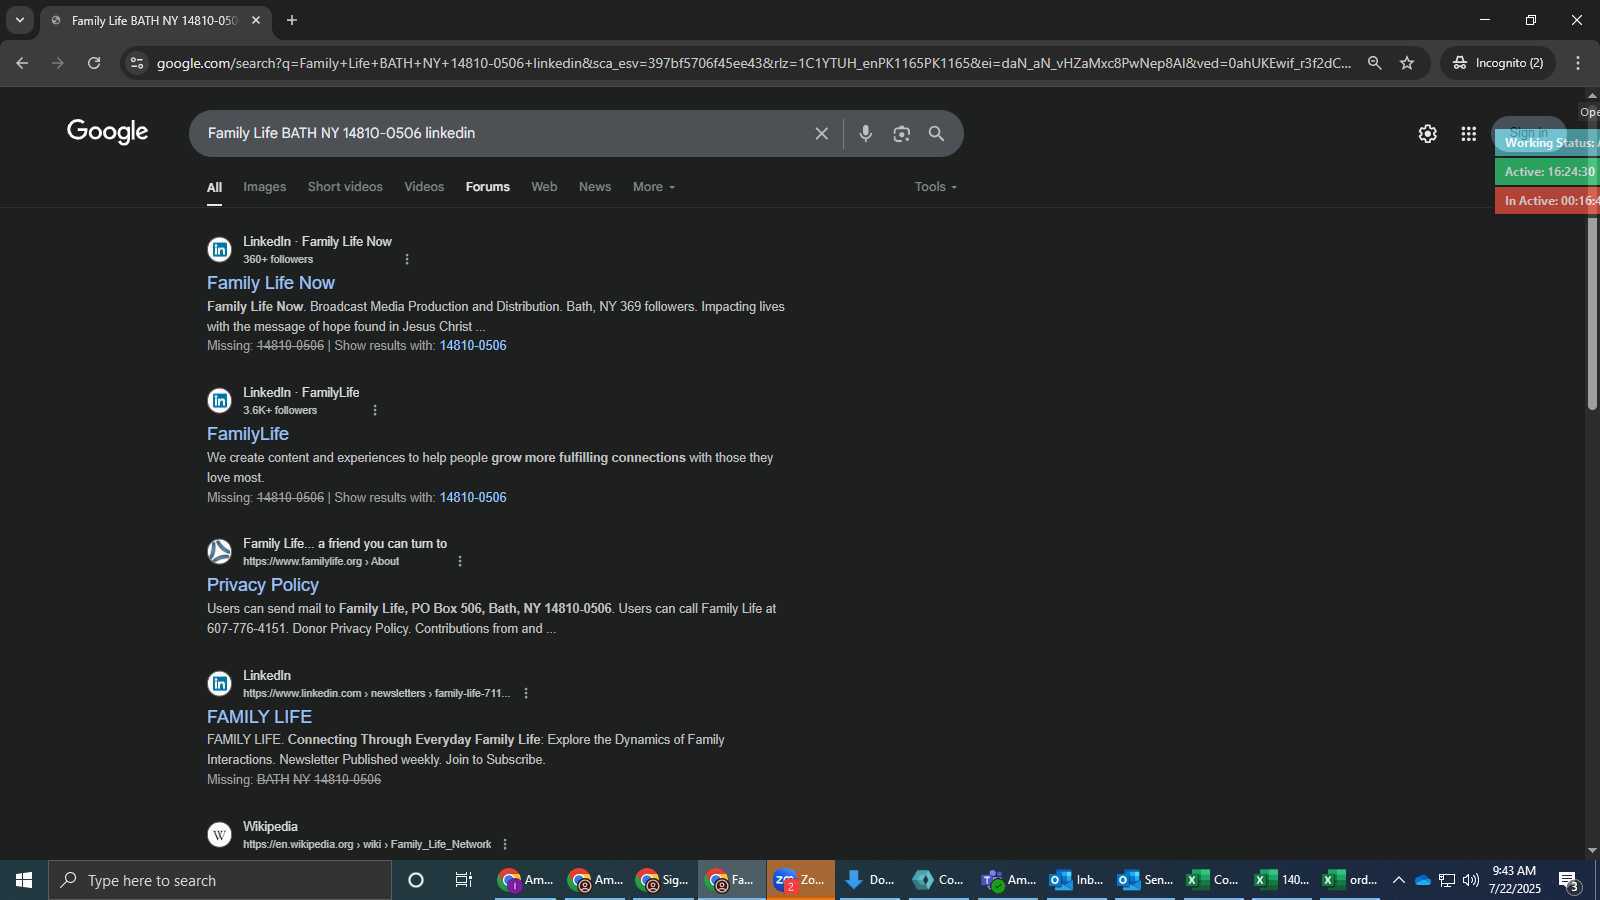Open Microsoft Teams taskbar item
The image size is (1600, 900).
click(x=1008, y=880)
